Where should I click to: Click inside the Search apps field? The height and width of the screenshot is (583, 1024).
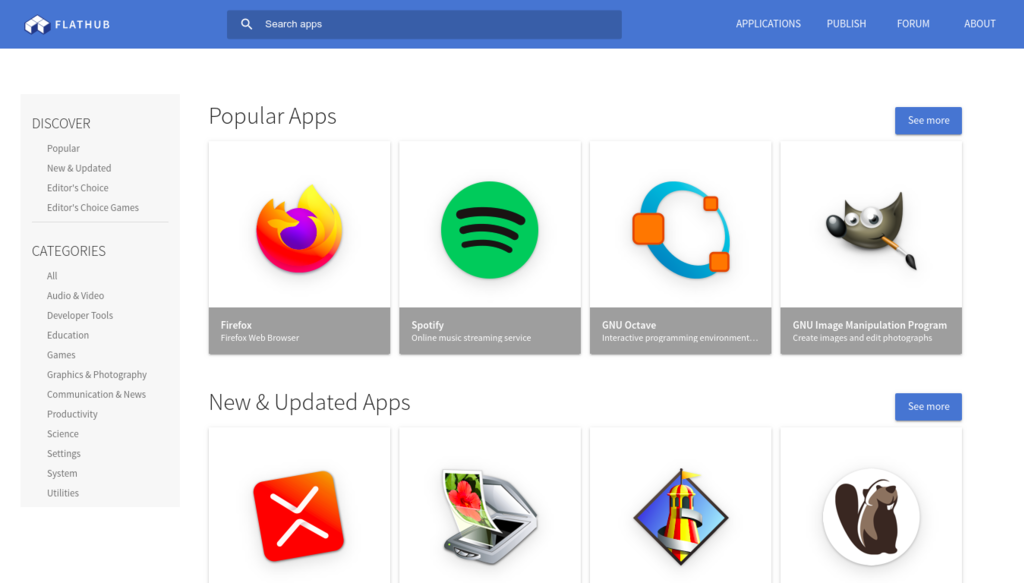pos(424,24)
